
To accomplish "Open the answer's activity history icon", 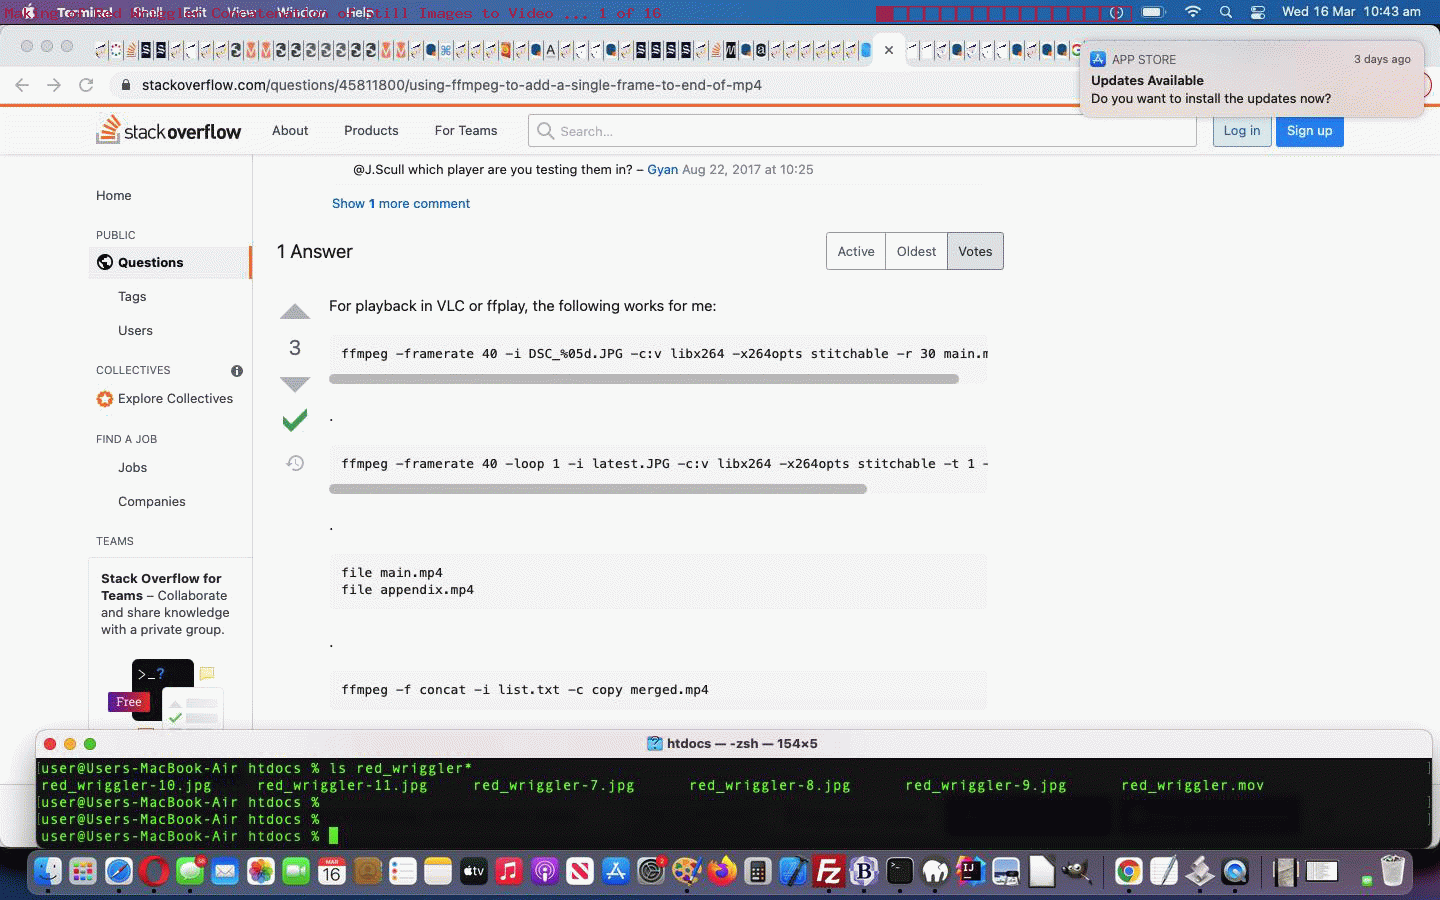I will click(295, 463).
